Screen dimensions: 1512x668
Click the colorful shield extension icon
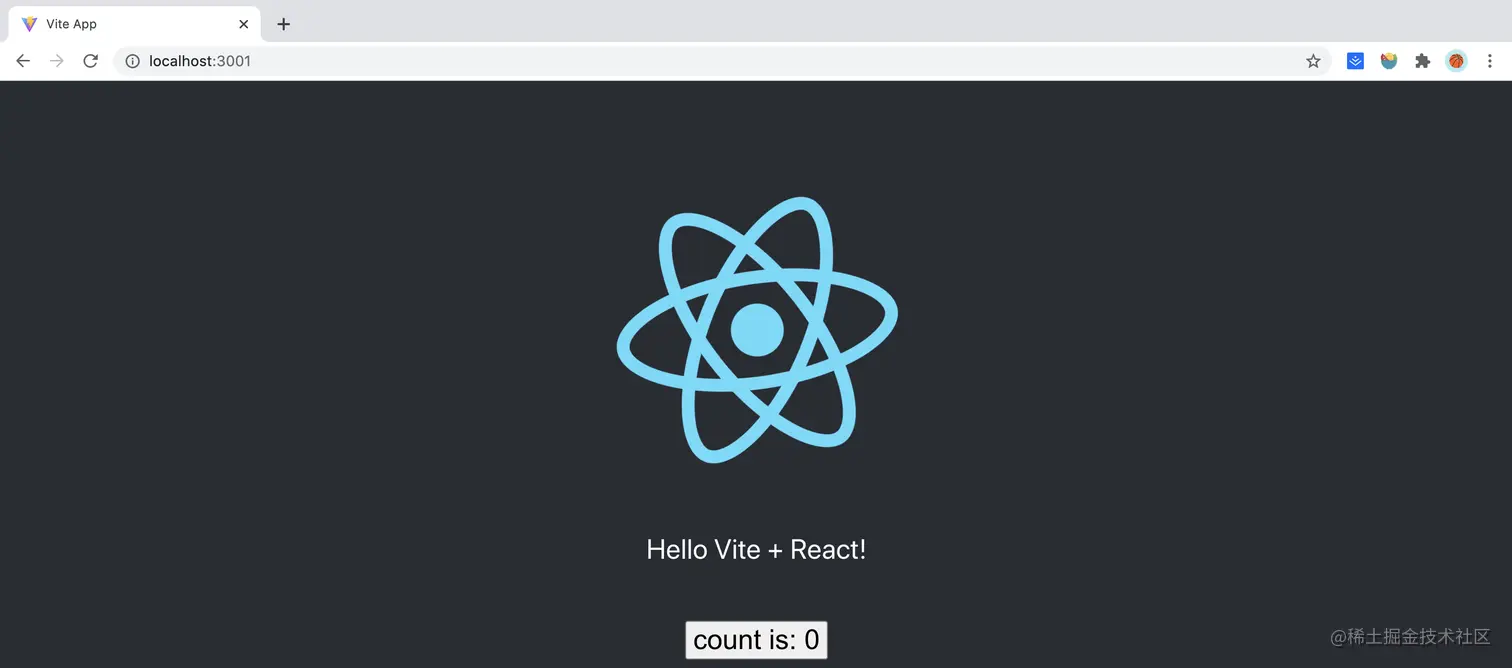(x=1389, y=61)
